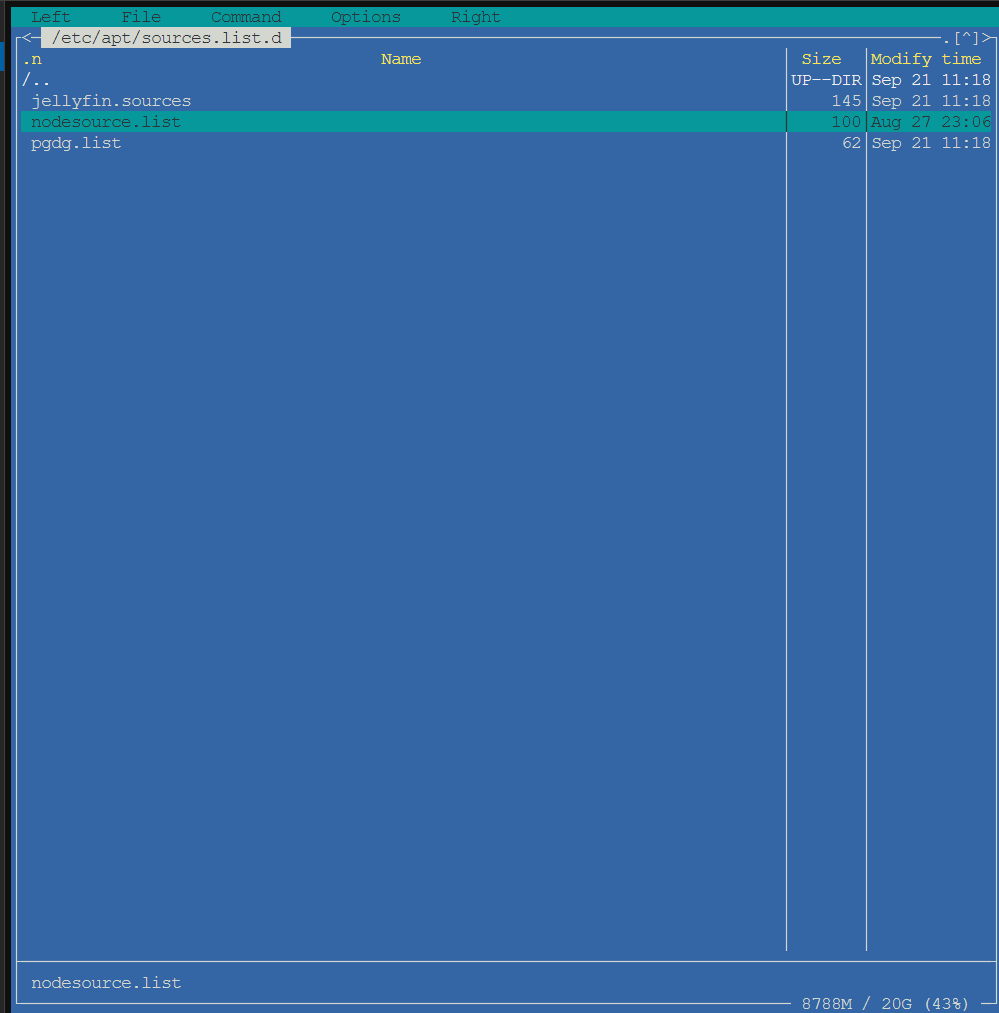The image size is (999, 1013).
Task: Toggle hidden files with the dot indicator
Action: [x=946, y=38]
